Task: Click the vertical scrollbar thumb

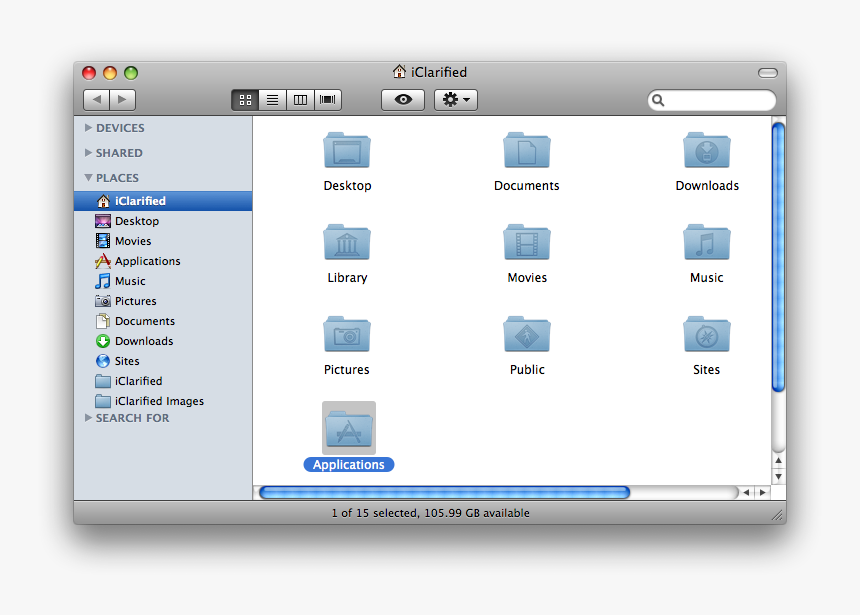Action: pyautogui.click(x=778, y=257)
